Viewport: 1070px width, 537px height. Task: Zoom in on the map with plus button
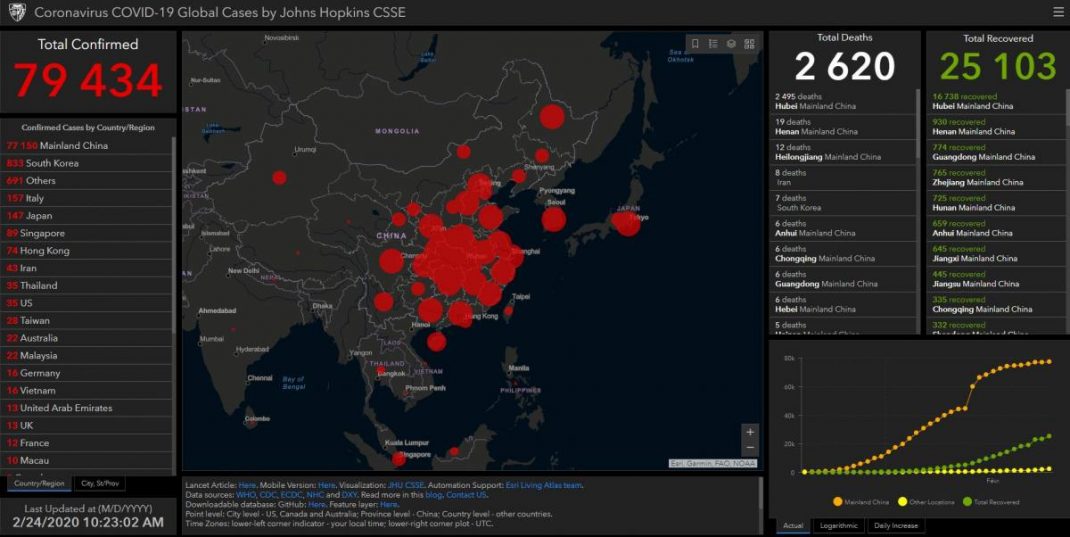pos(750,432)
